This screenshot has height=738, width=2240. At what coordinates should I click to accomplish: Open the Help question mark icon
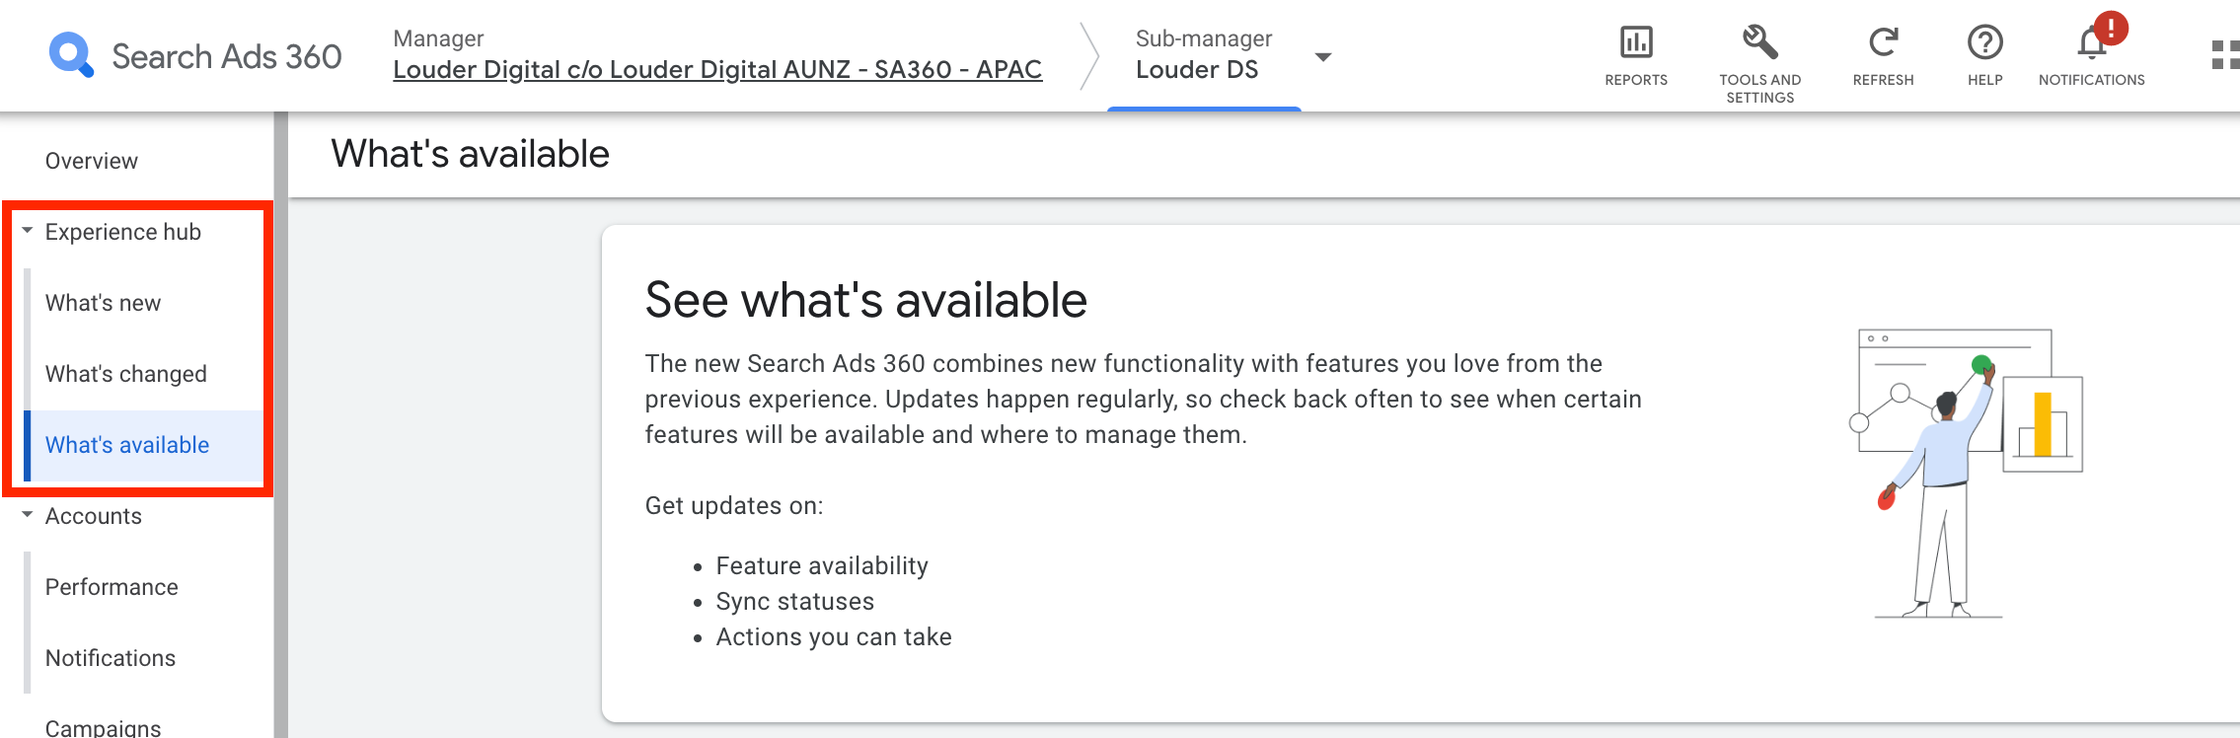(1985, 43)
